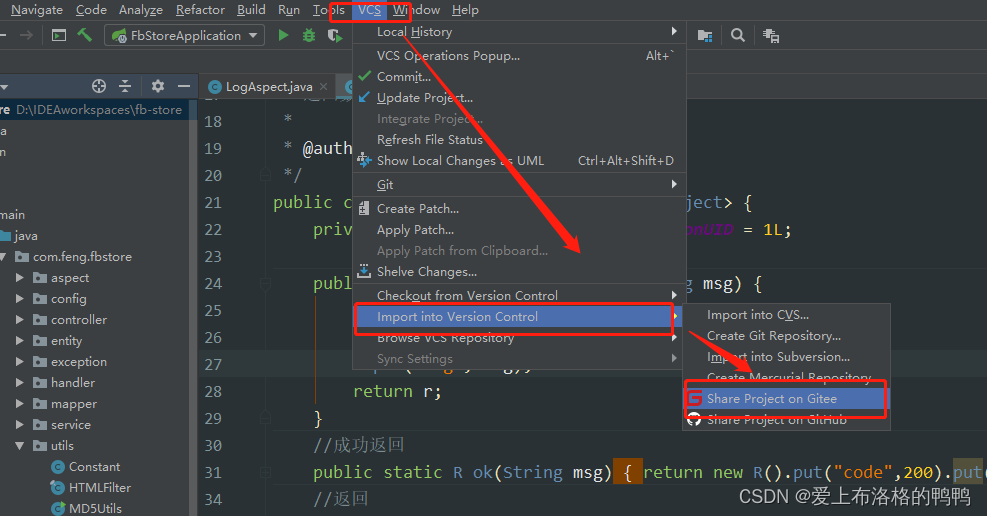Image resolution: width=987 pixels, height=516 pixels.
Task: Open the Build menu
Action: 251,10
